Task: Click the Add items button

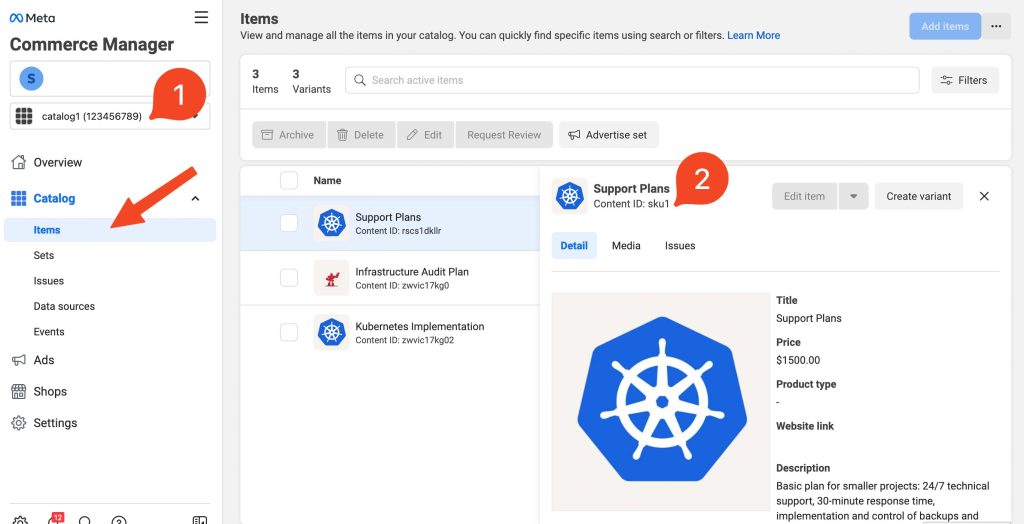Action: (x=945, y=26)
